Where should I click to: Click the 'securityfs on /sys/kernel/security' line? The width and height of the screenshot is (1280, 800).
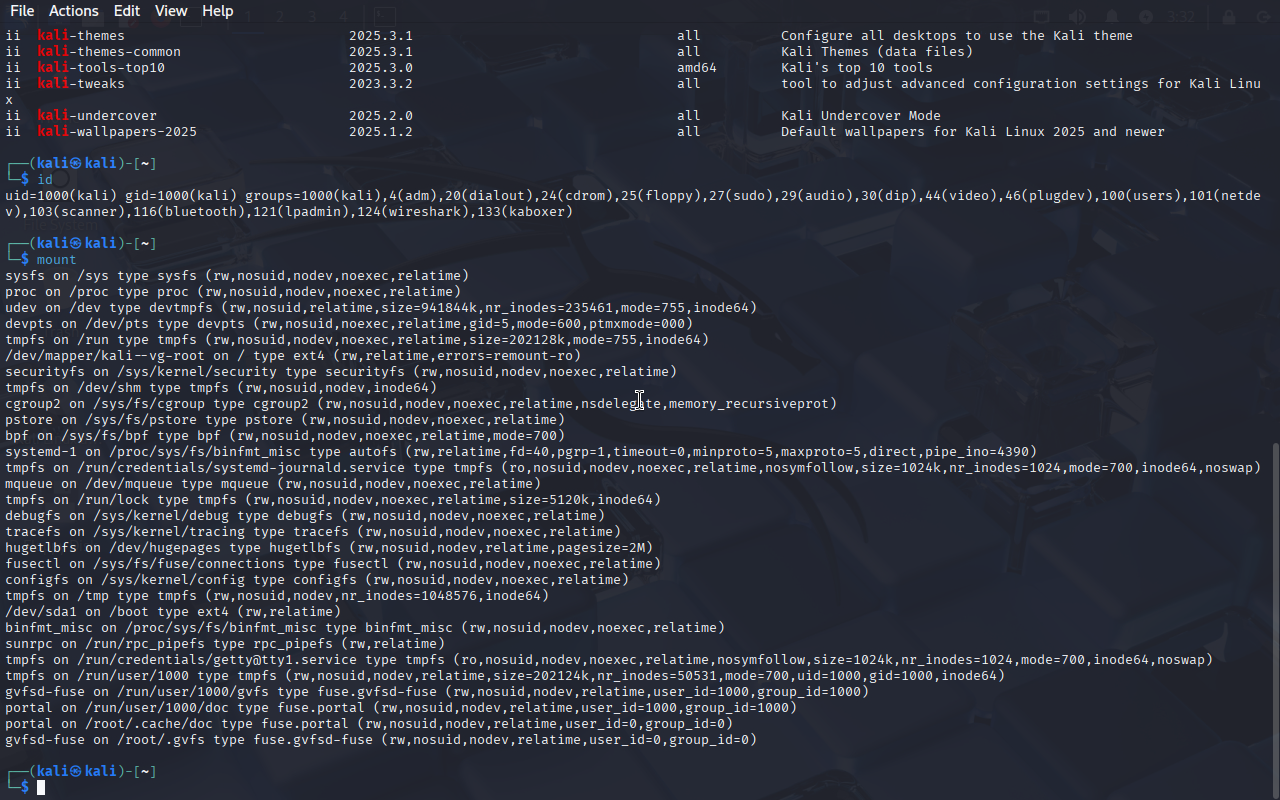[341, 372]
